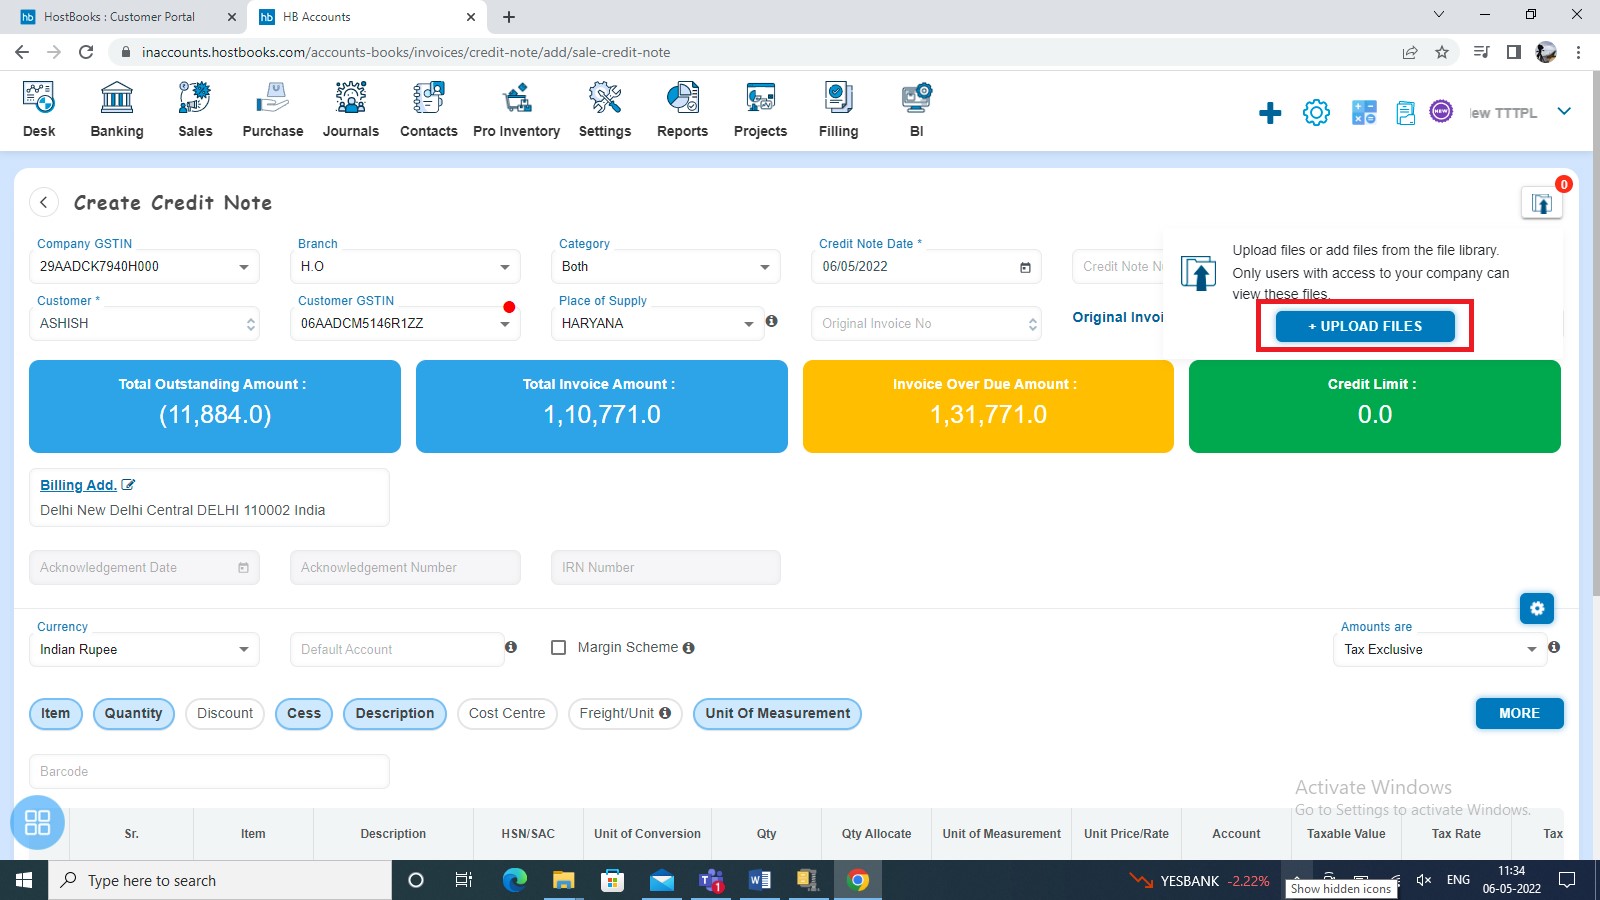Toggle the Quantity column chip
1600x900 pixels.
coord(133,714)
